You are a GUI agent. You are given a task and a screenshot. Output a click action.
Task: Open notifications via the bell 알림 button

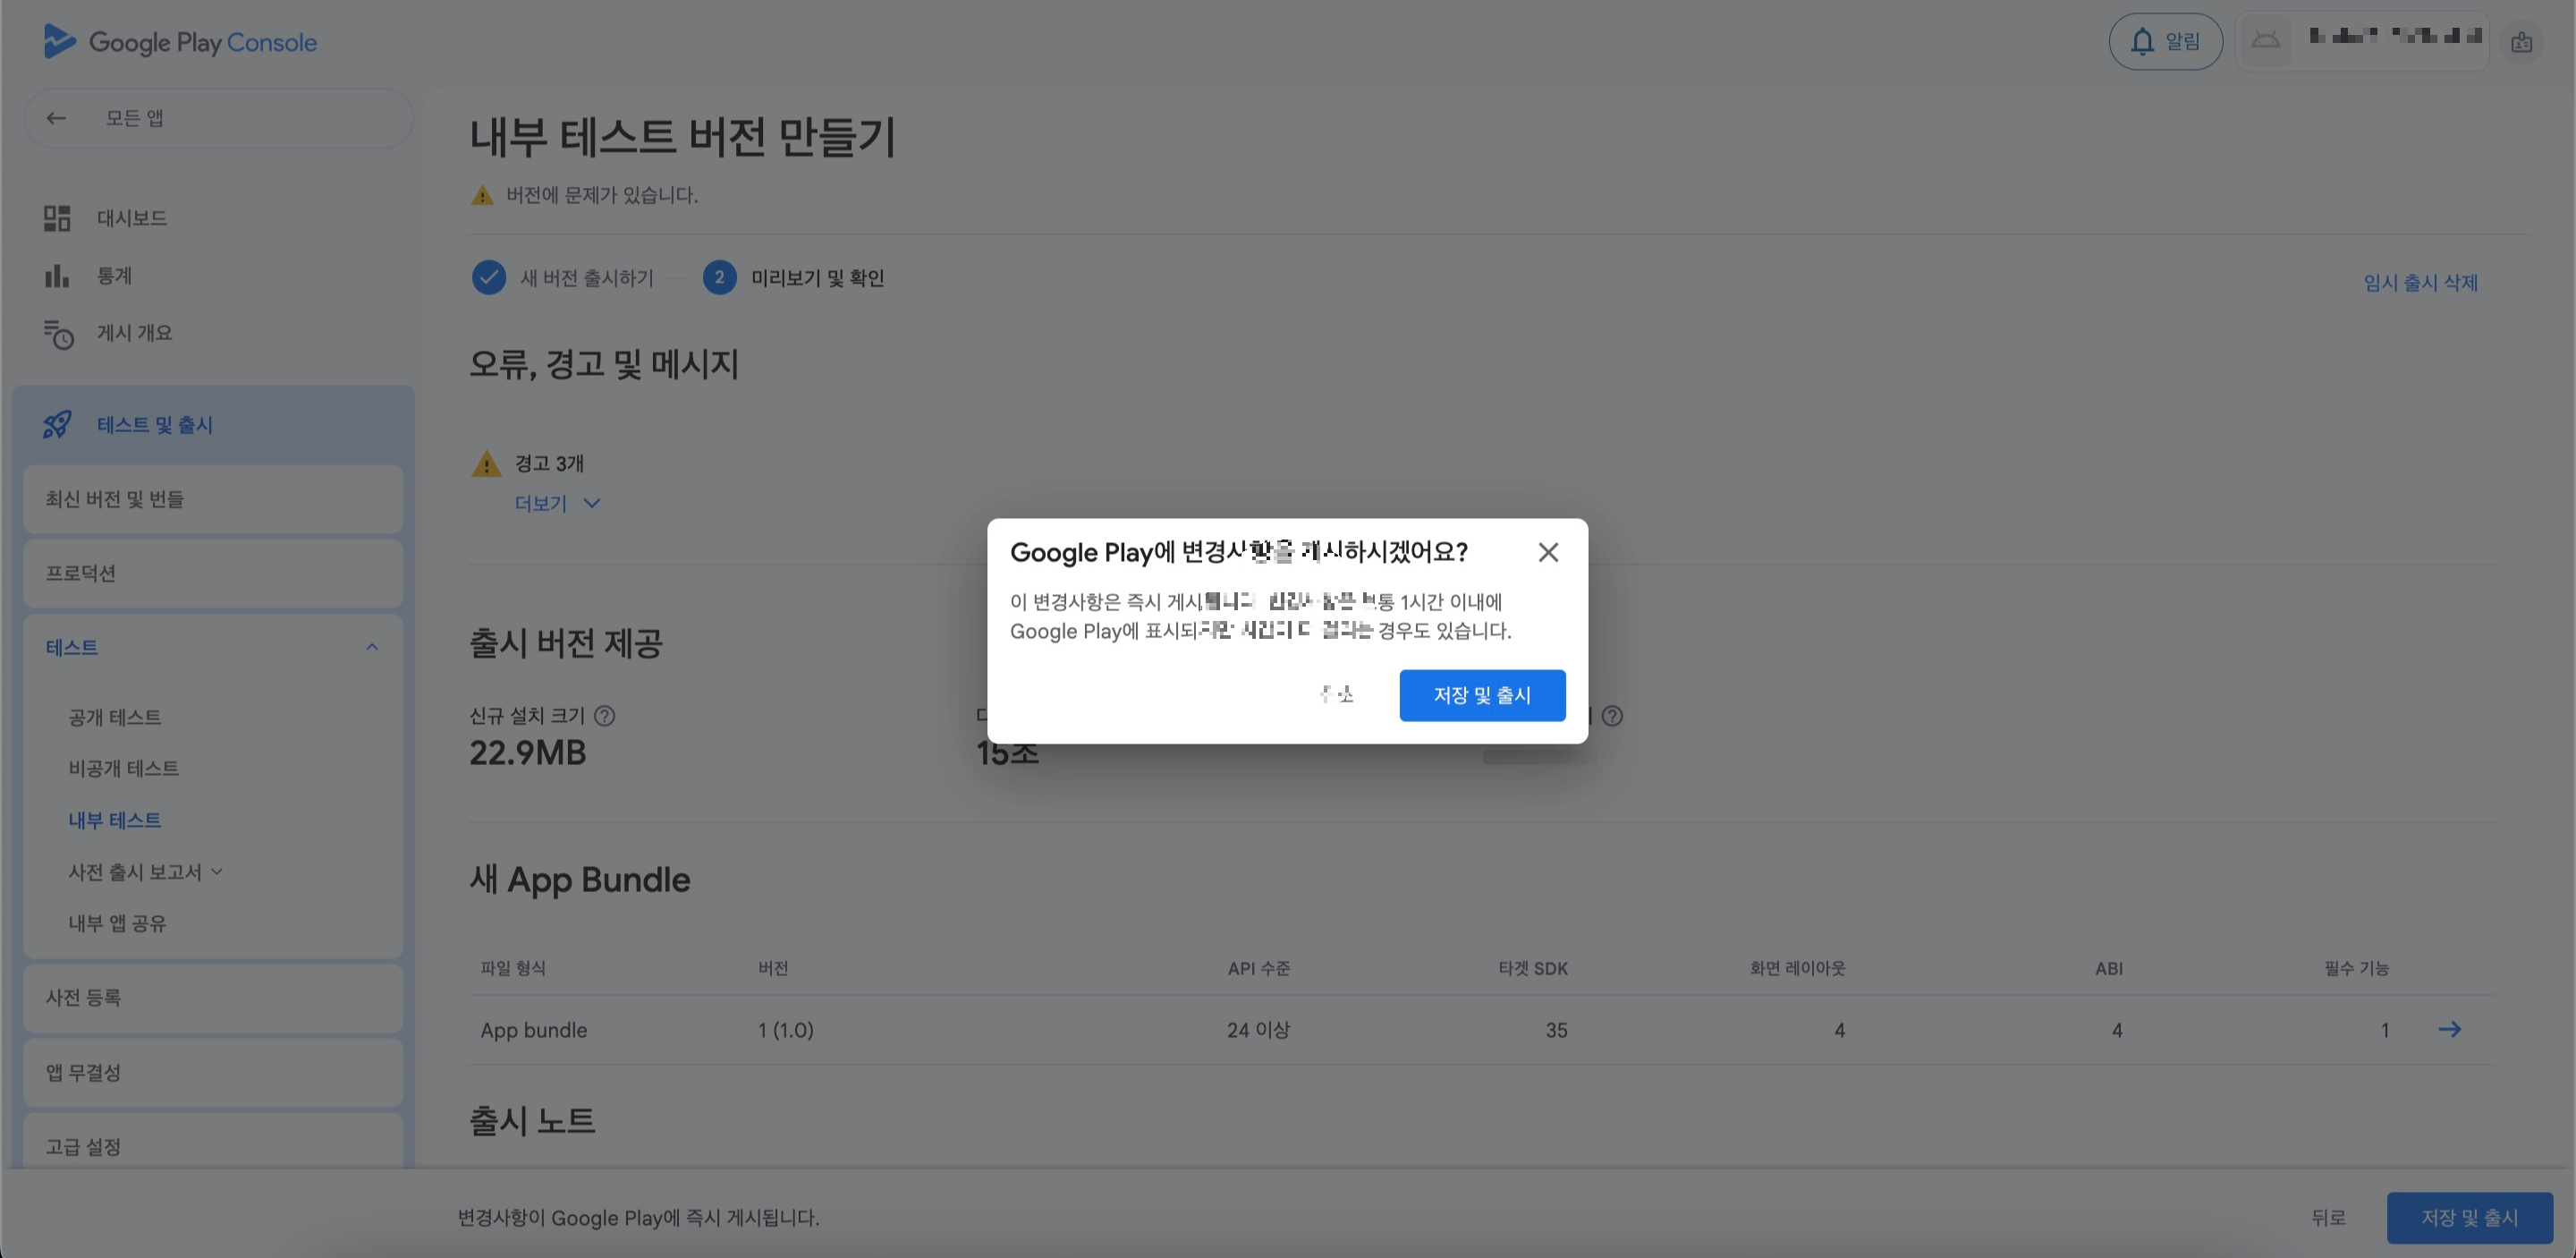coord(2165,41)
